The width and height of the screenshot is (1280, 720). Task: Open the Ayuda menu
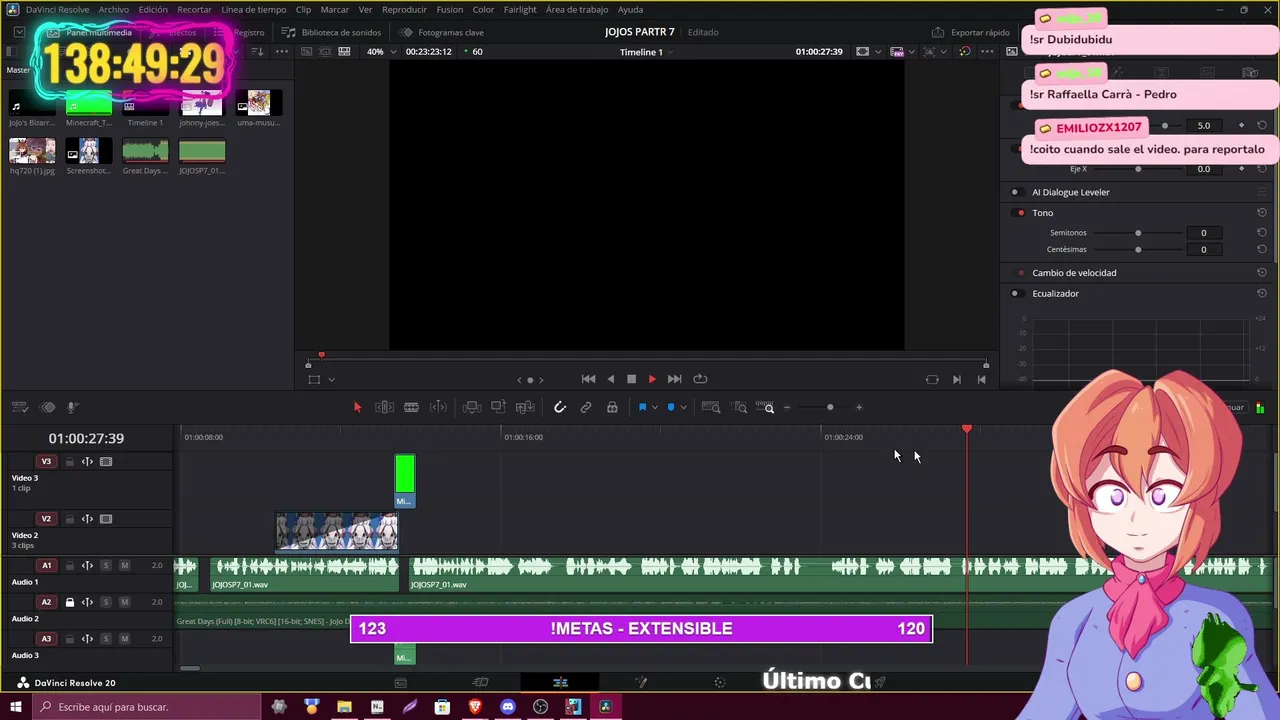[630, 9]
